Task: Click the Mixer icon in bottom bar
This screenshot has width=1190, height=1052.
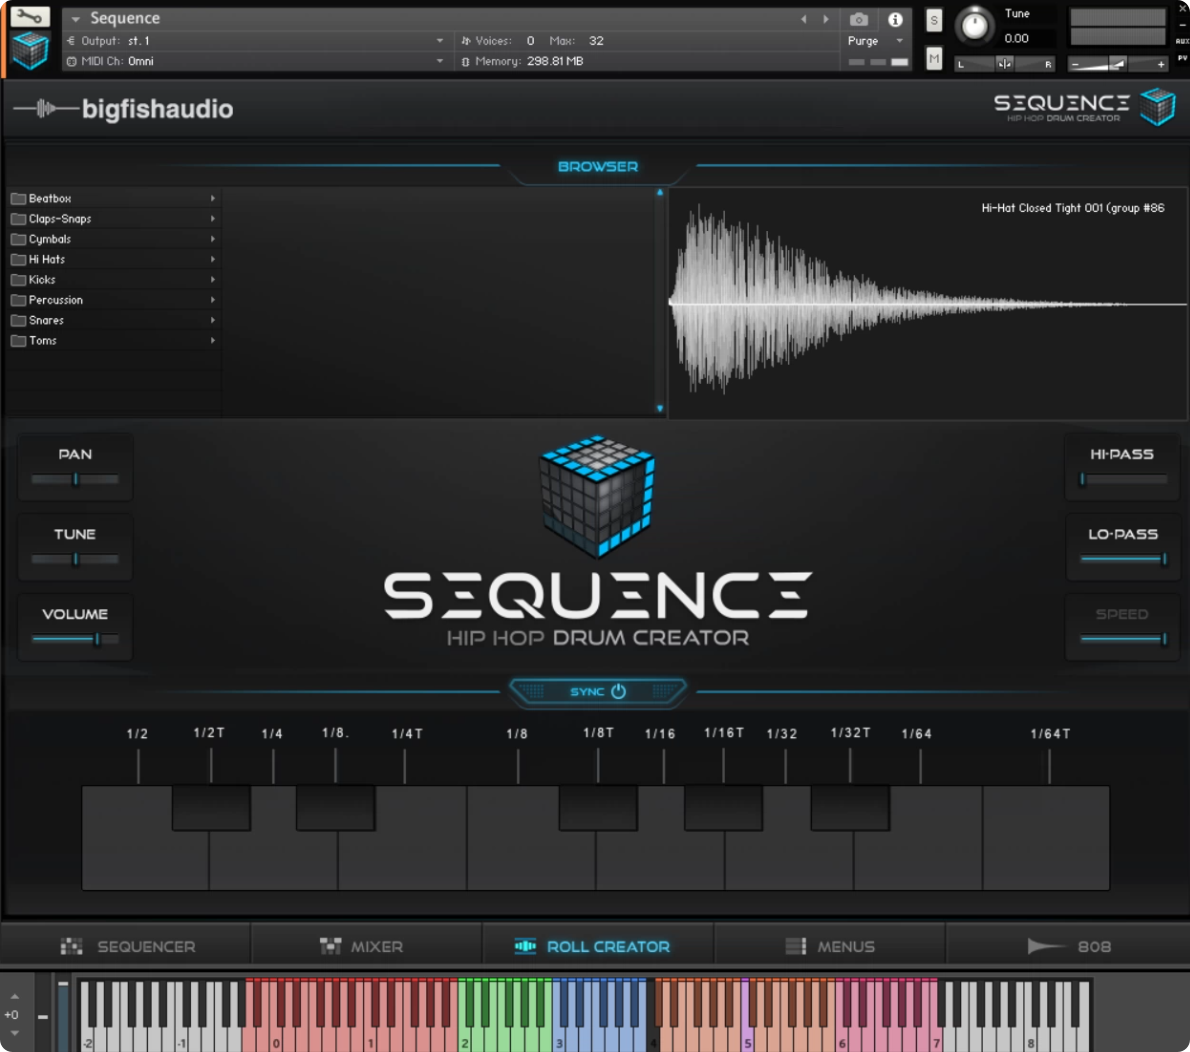Action: [x=330, y=946]
